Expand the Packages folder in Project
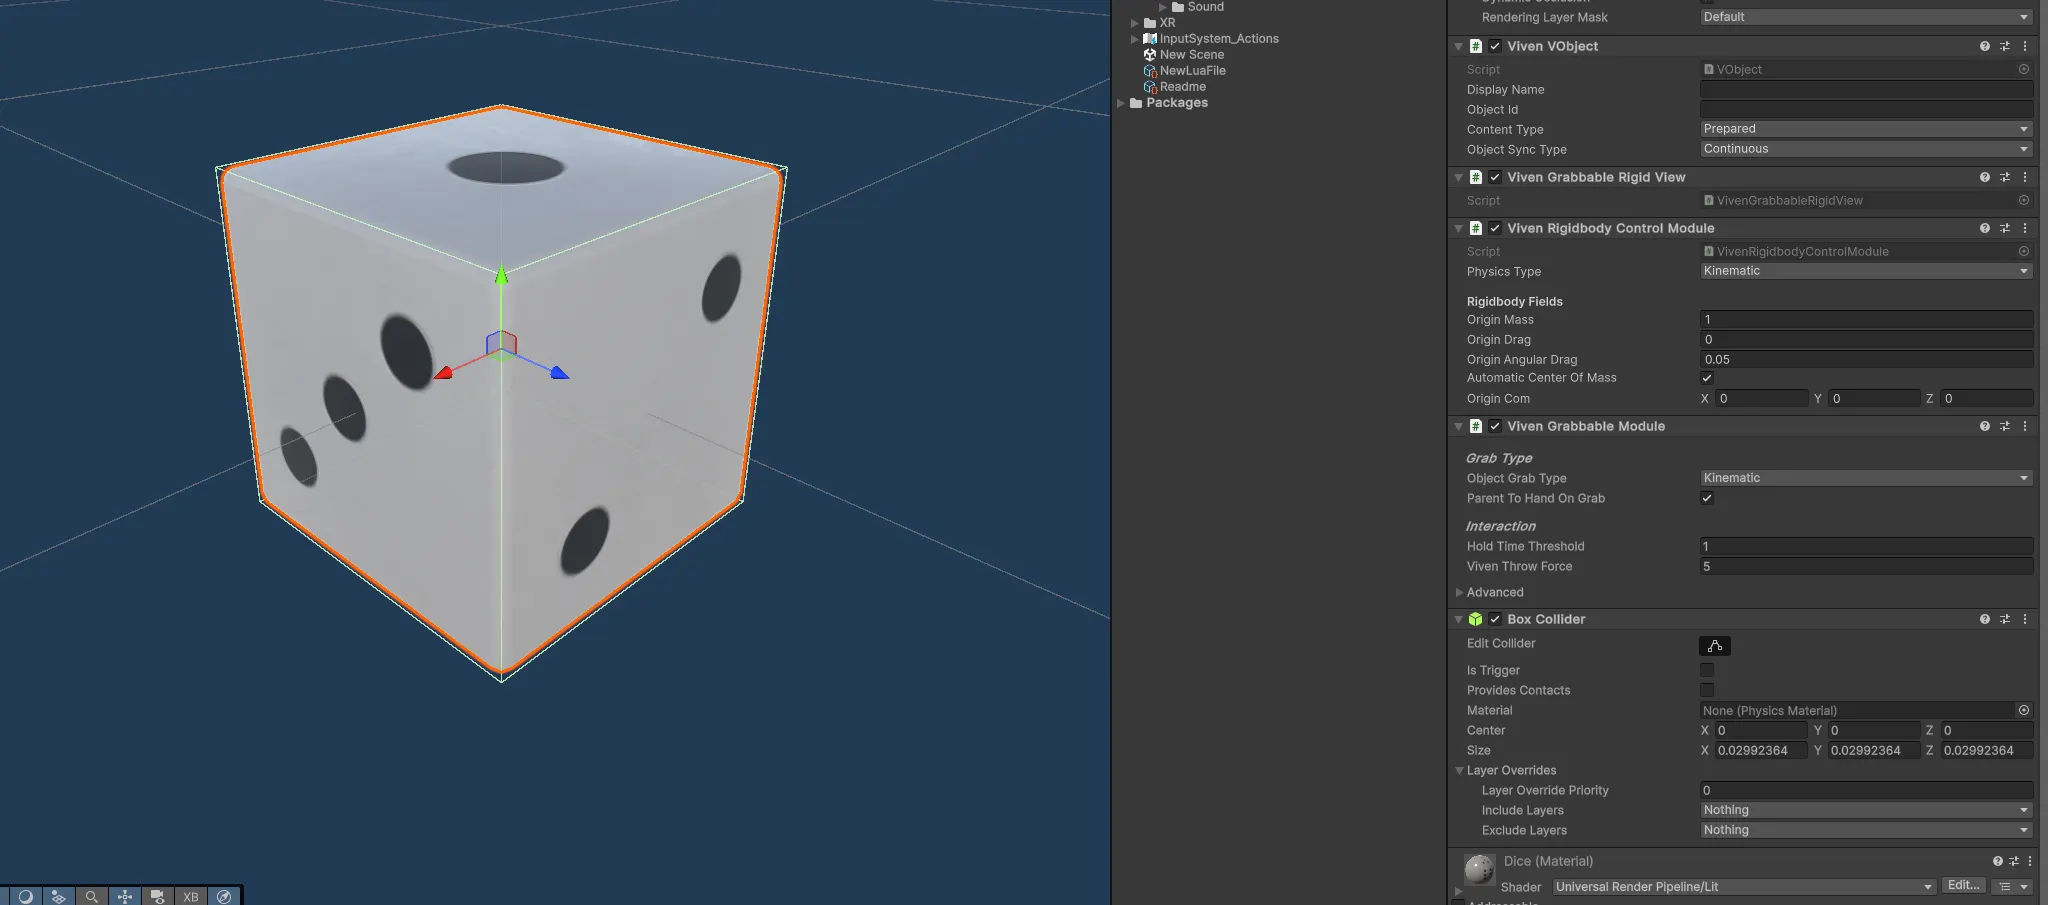This screenshot has width=2048, height=905. tap(1121, 103)
